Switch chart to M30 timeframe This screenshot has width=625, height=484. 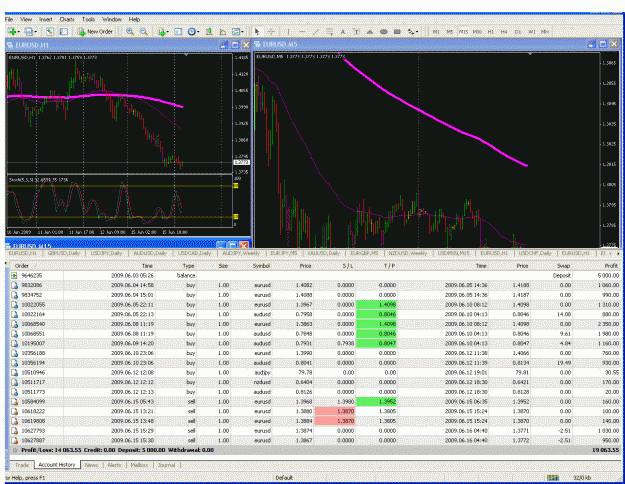coord(477,32)
